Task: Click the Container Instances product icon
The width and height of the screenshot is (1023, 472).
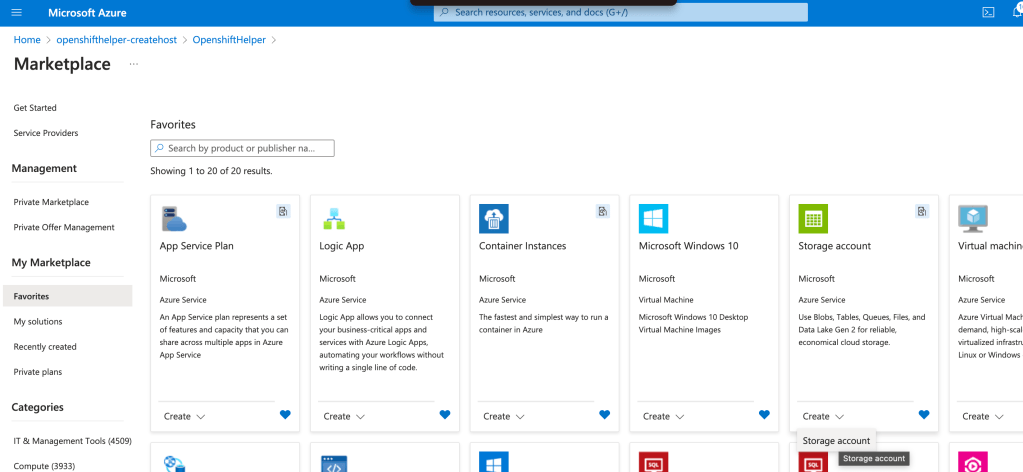Action: (x=493, y=219)
